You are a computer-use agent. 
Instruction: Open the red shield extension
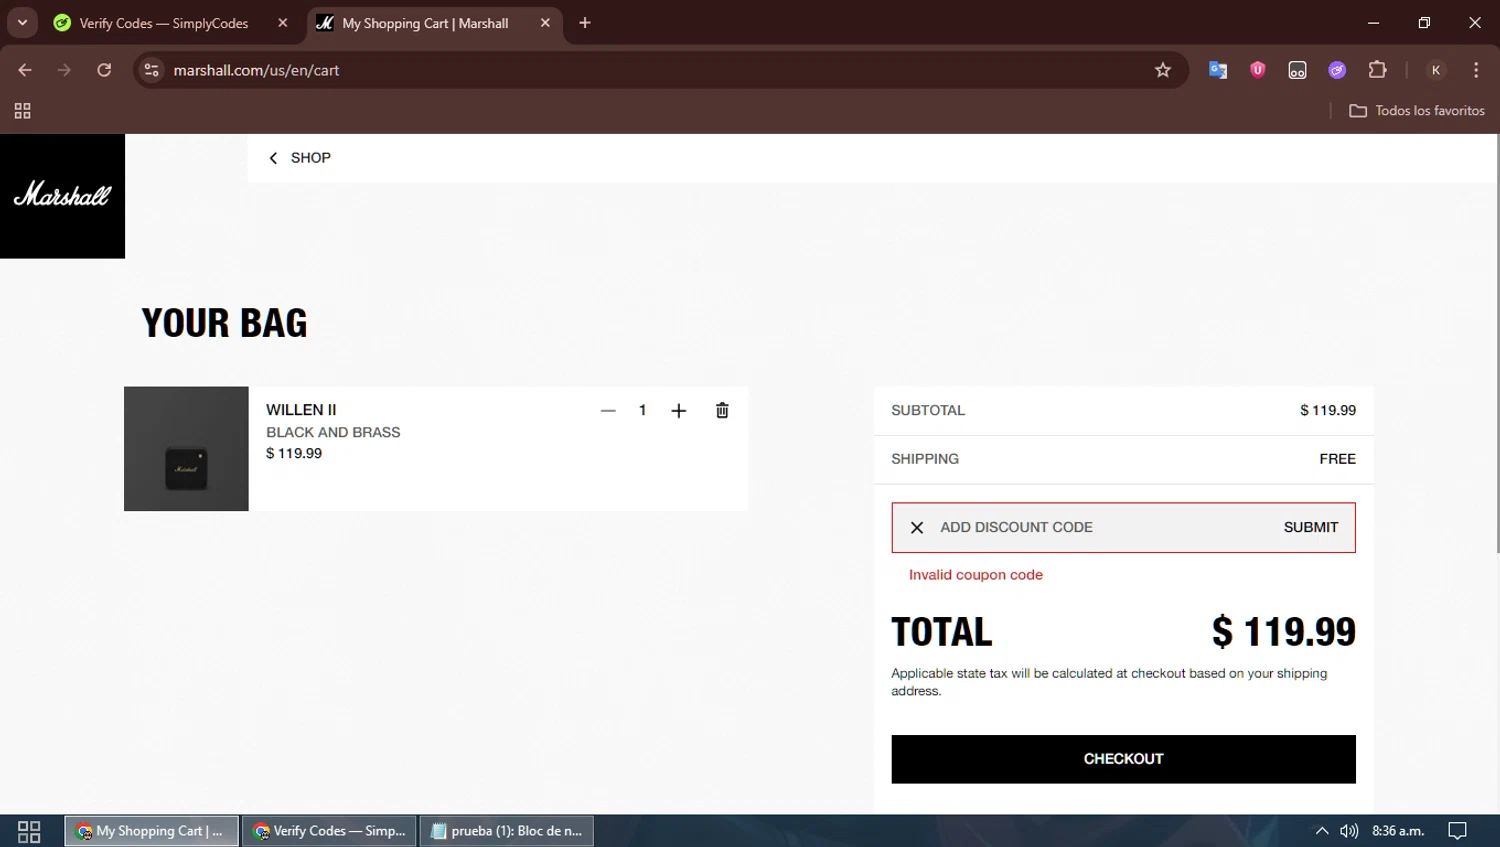pos(1258,70)
